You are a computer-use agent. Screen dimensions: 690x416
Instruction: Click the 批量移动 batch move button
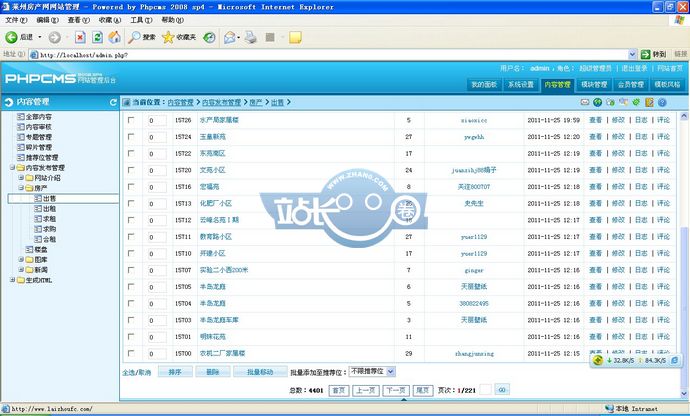coord(260,372)
